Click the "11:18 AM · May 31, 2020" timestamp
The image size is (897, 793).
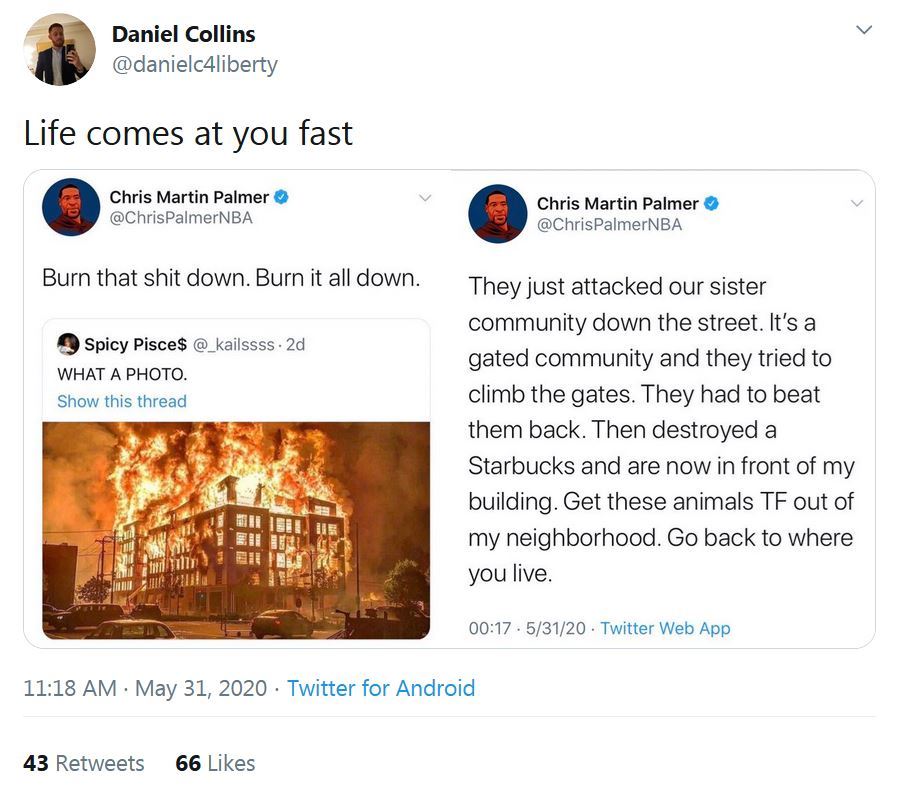coord(145,688)
